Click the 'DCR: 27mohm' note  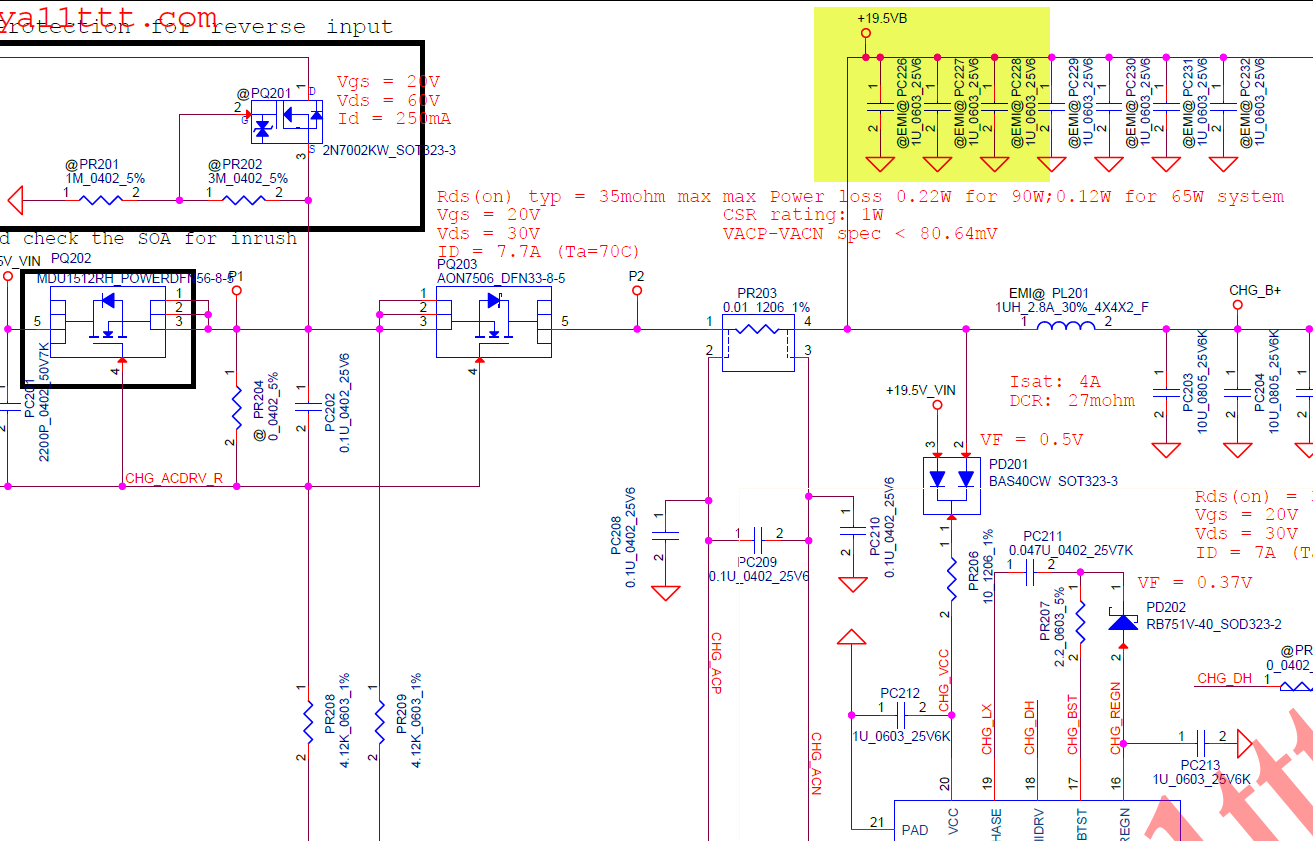pyautogui.click(x=1072, y=401)
